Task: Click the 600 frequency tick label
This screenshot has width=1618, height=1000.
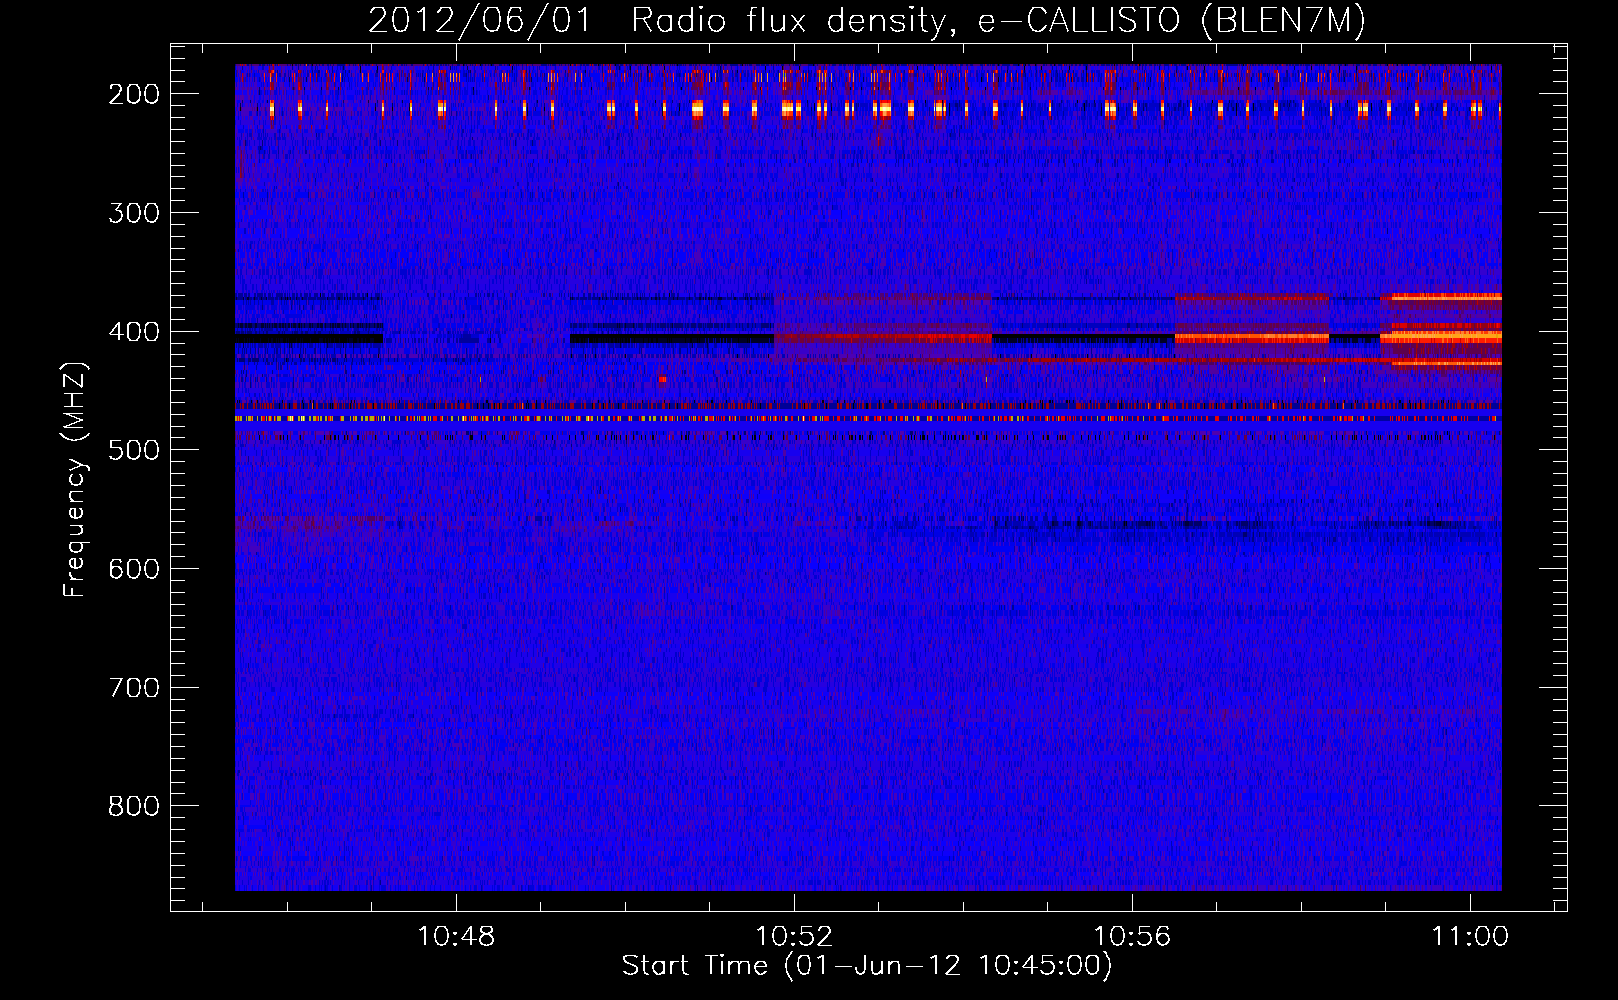Action: tap(133, 569)
